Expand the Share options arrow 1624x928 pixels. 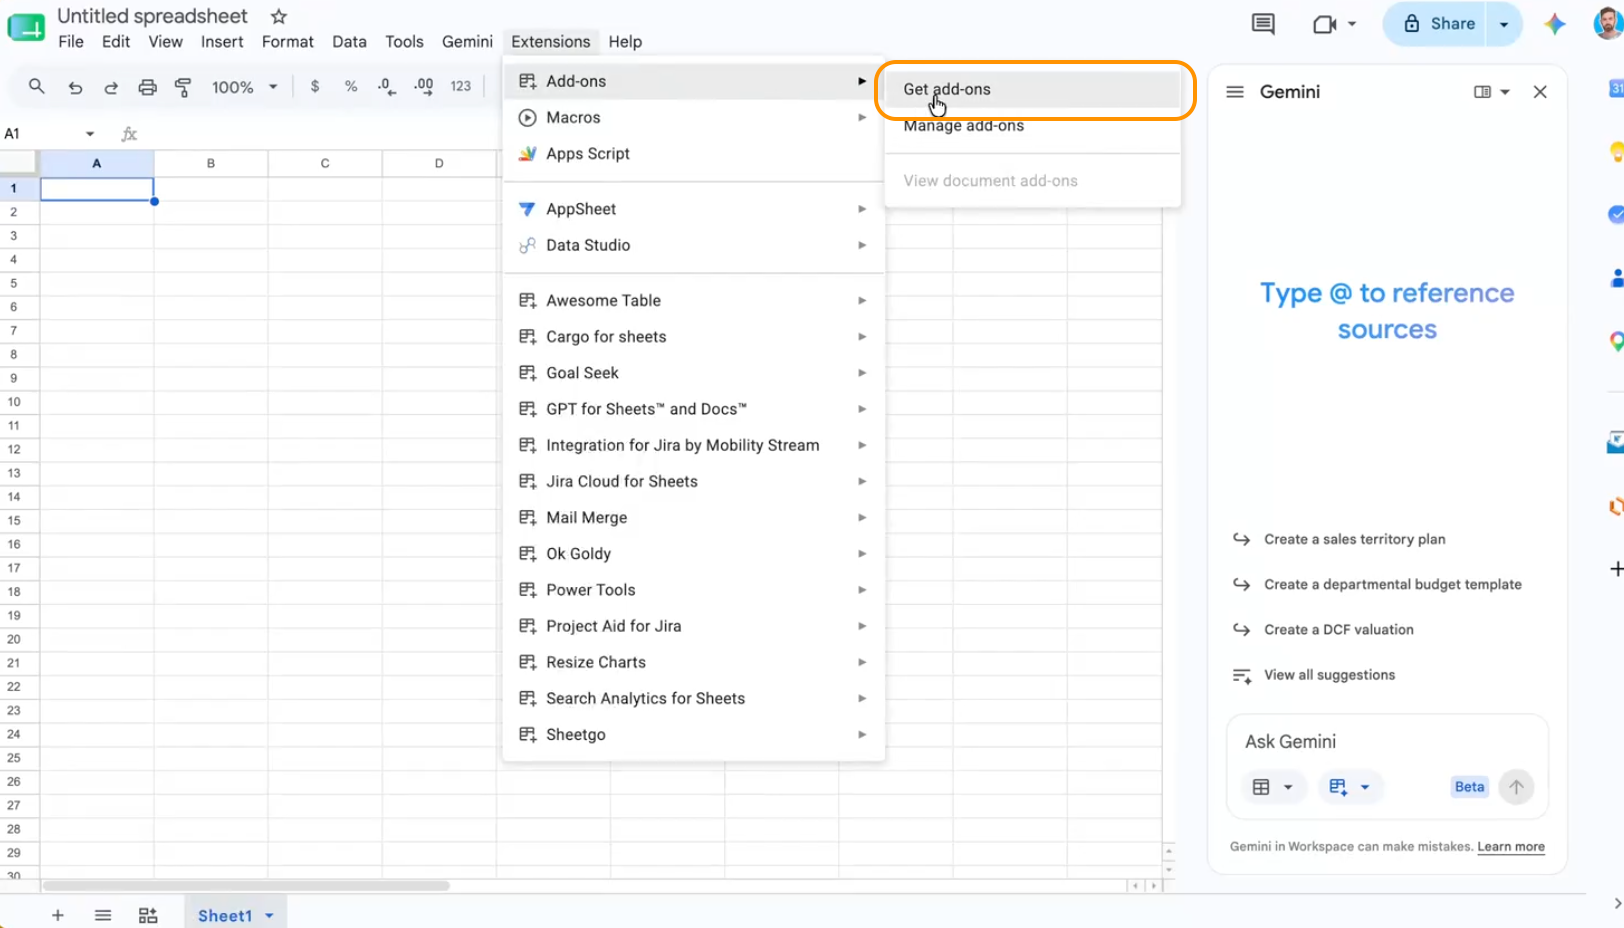point(1504,24)
